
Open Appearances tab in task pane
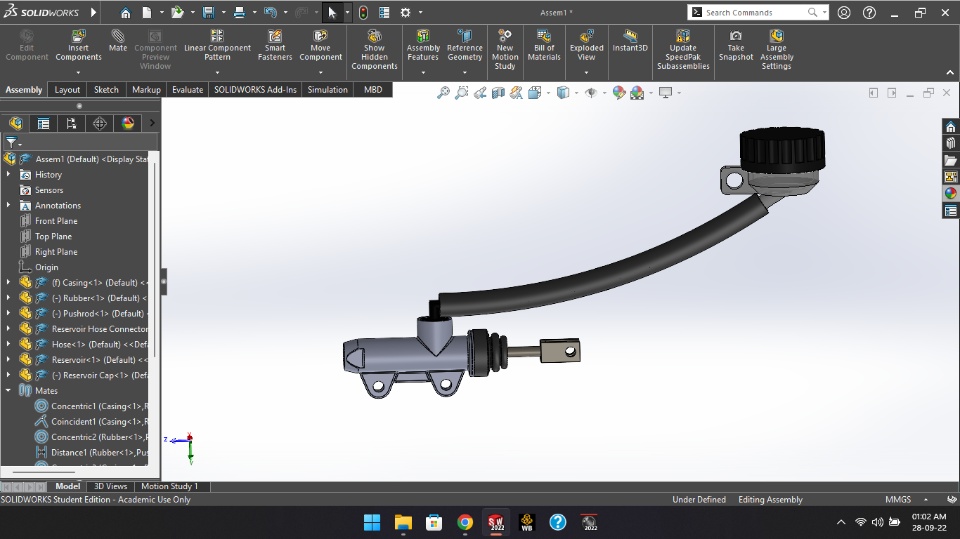[950, 194]
